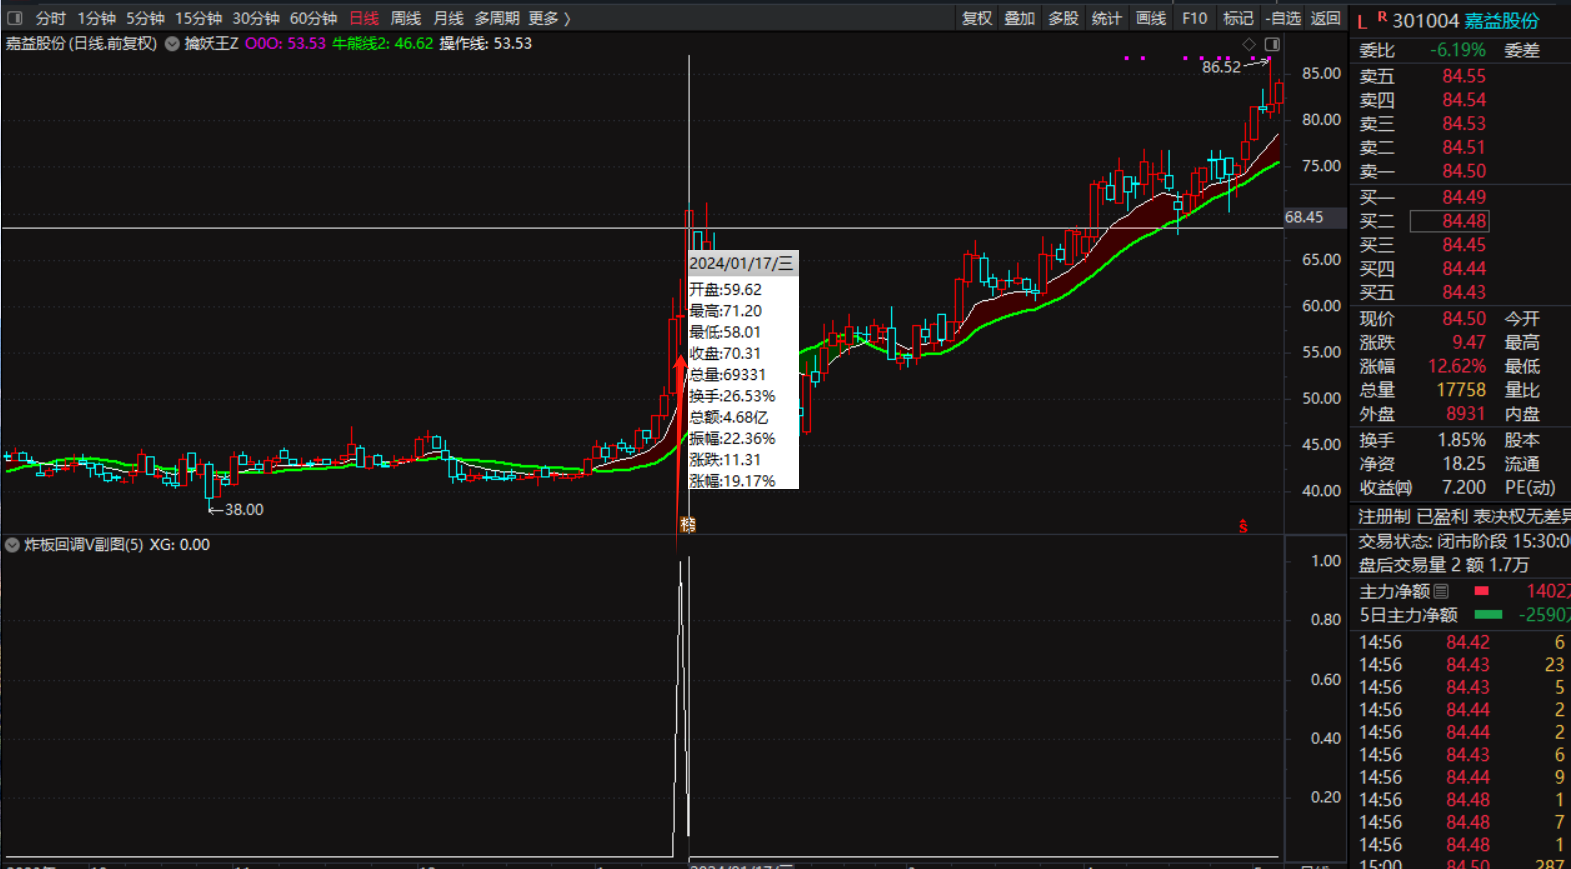Click the red S marker near chart bottom
Viewport: 1571px width, 869px height.
coord(1243,526)
